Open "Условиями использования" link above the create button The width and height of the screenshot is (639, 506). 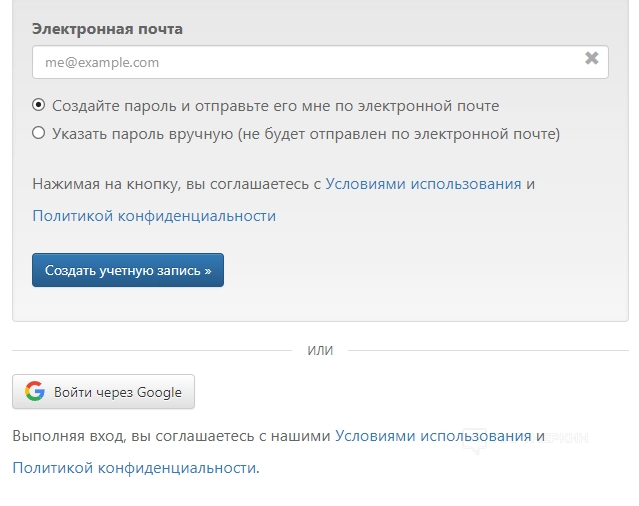point(423,184)
